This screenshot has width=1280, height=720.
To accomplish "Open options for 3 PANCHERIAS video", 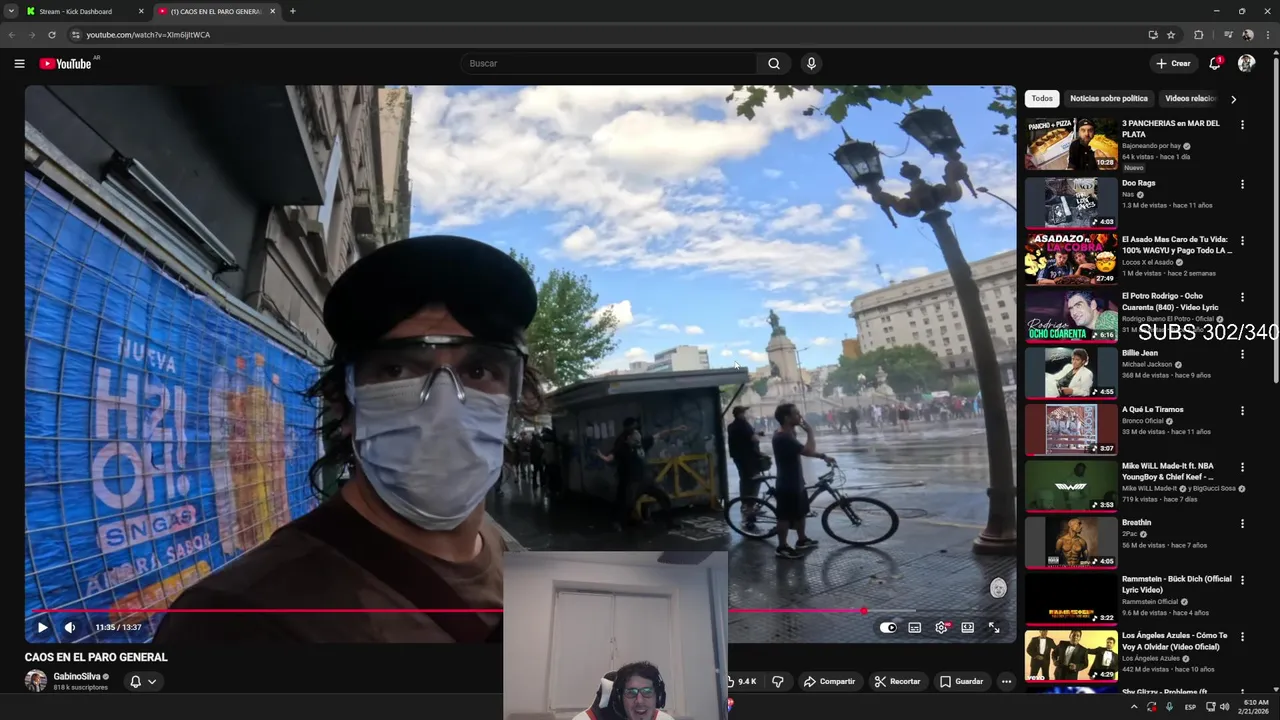I will coord(1242,125).
